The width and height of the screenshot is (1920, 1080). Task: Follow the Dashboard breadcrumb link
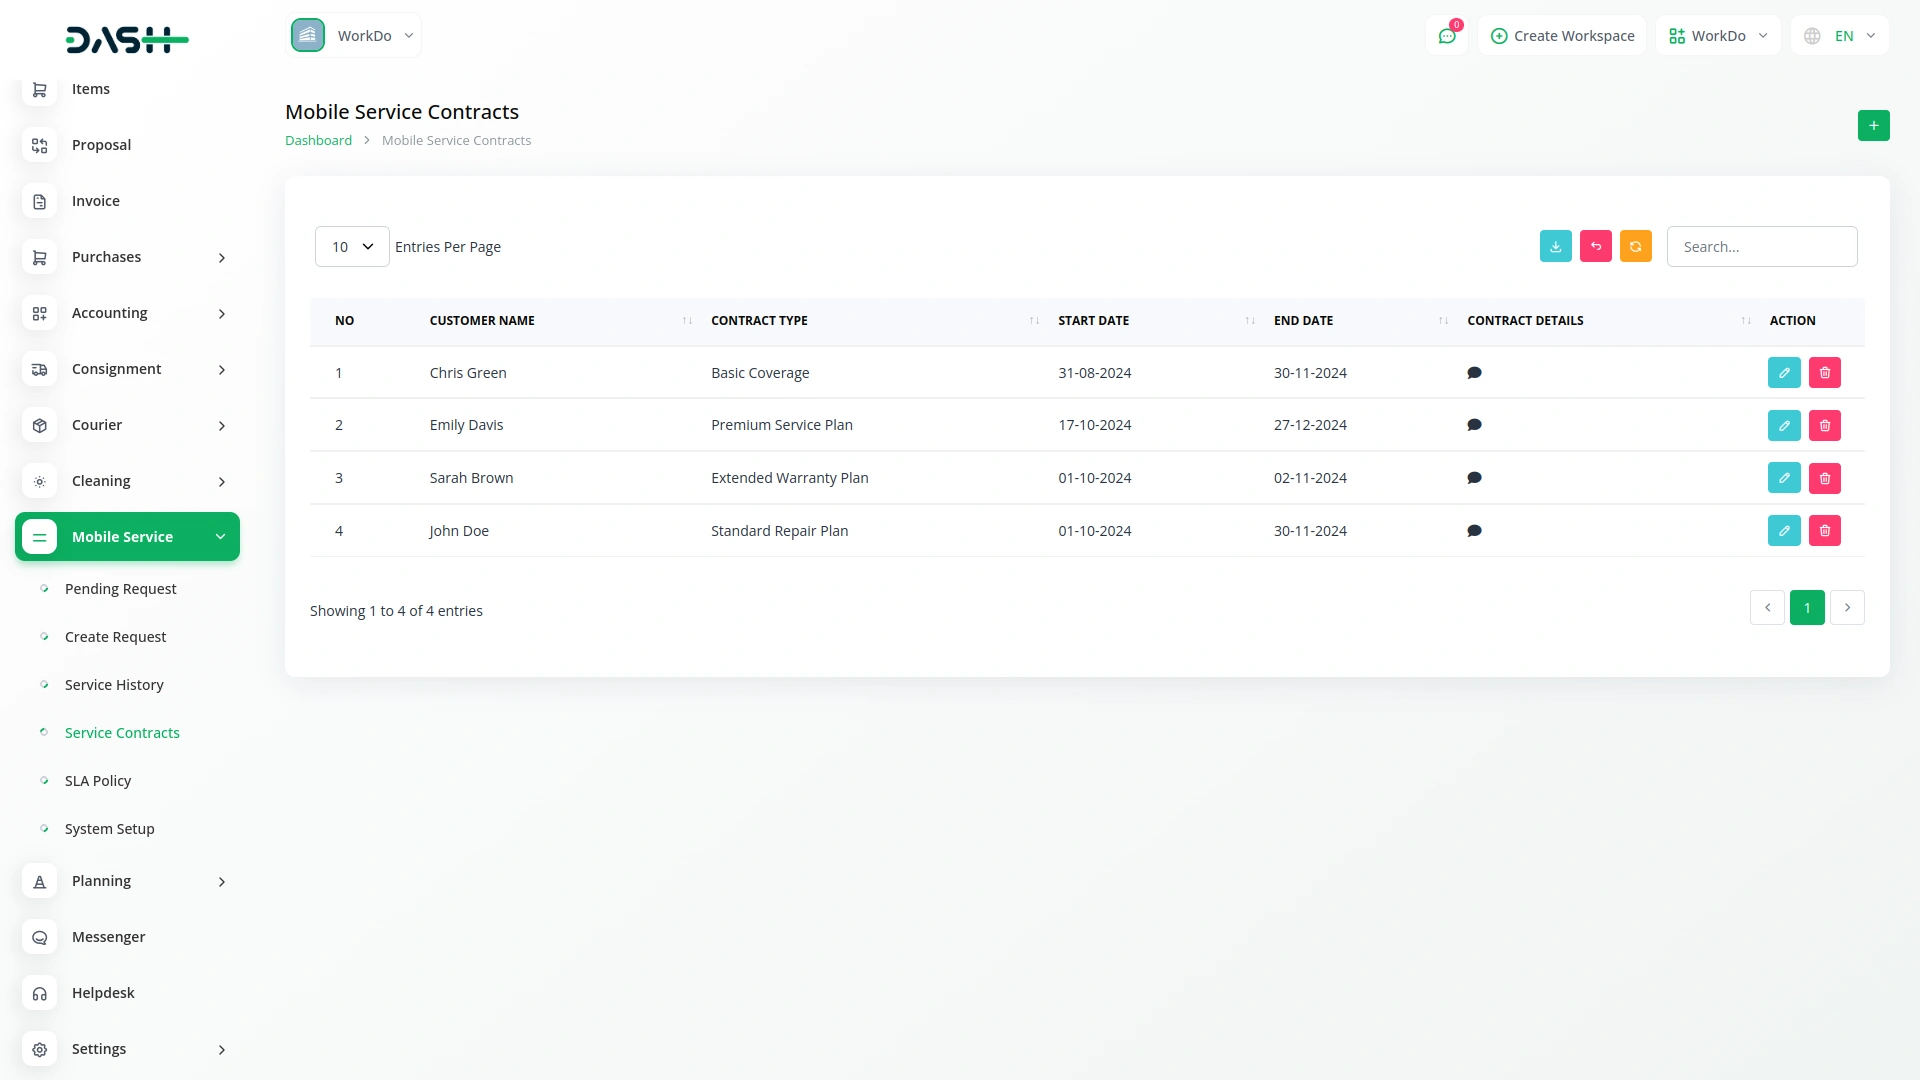(x=318, y=141)
